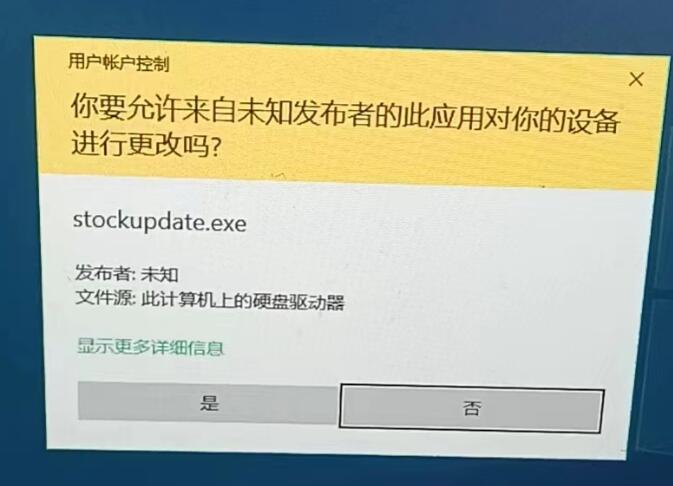This screenshot has width=673, height=486.
Task: Click dimmed desktop above the dialog
Action: [x=335, y=19]
